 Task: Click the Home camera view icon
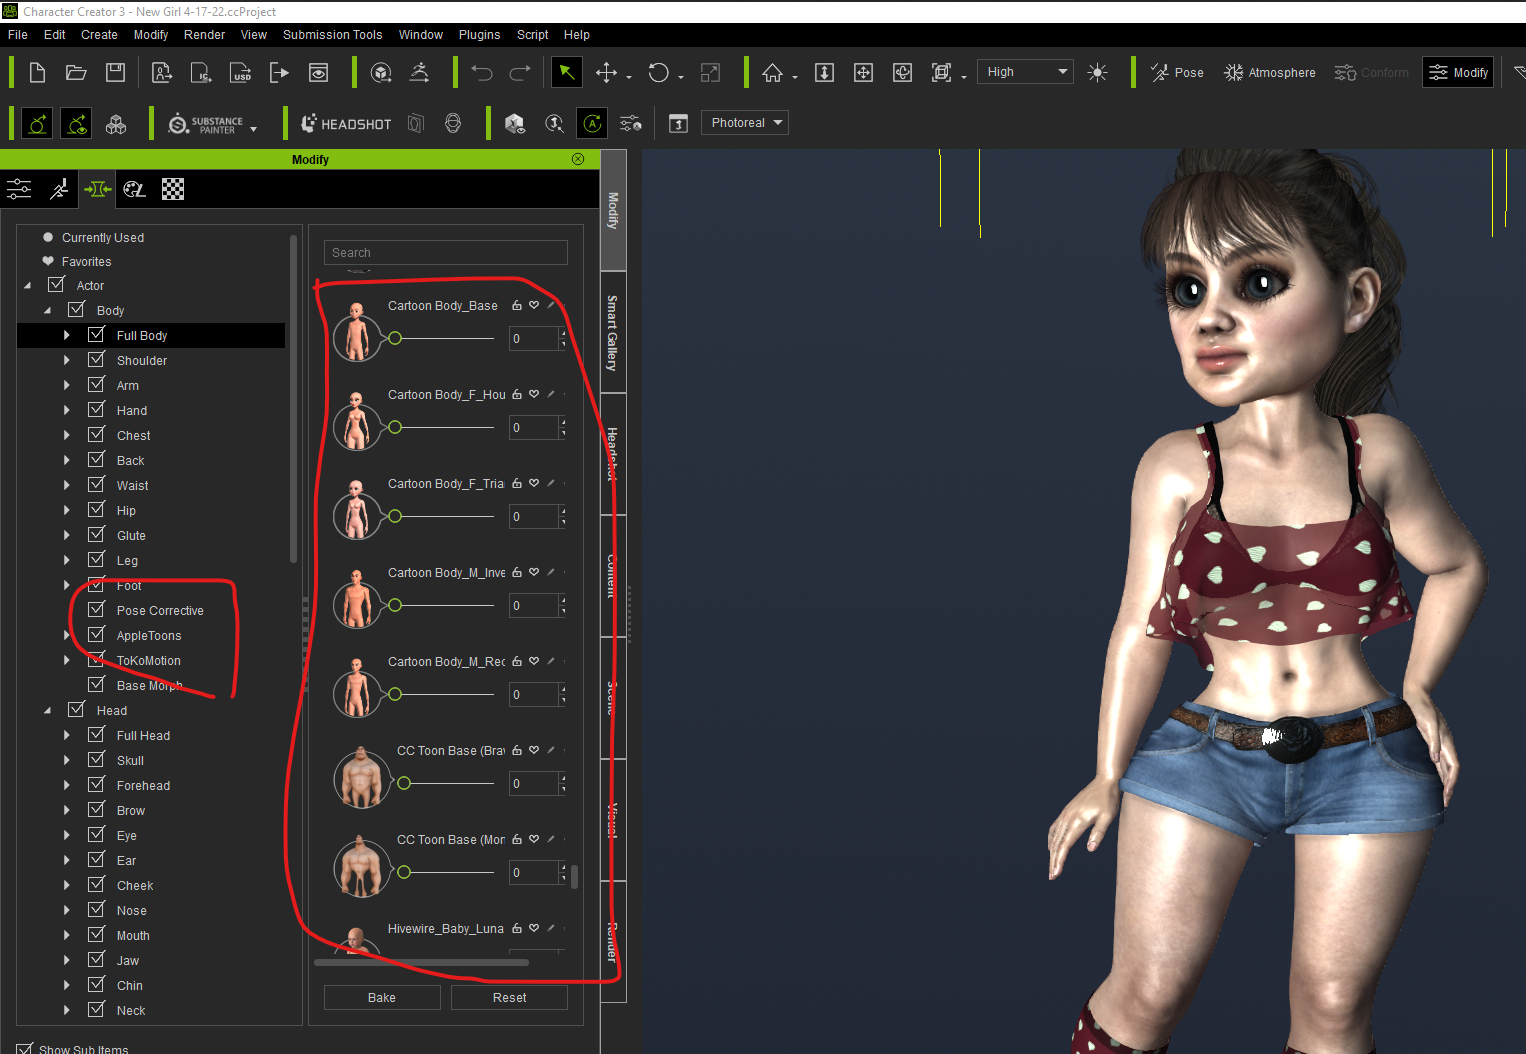click(x=772, y=72)
